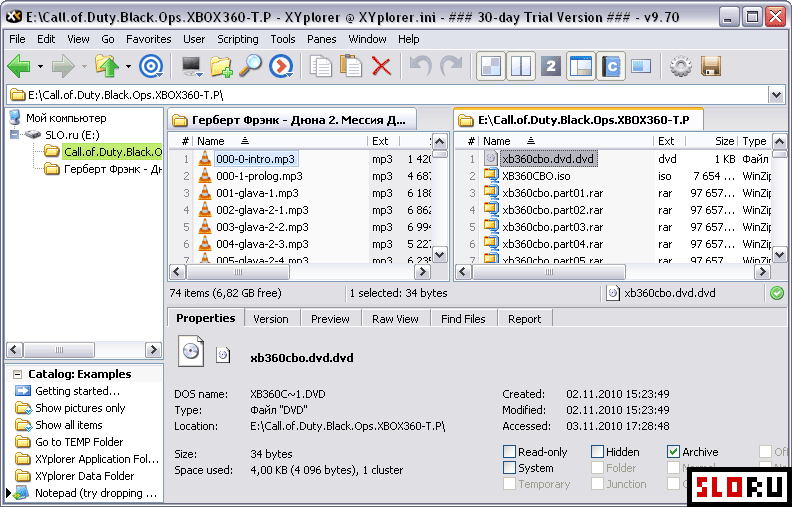The width and height of the screenshot is (792, 507).
Task: Click the Redo arrow icon
Action: pos(451,66)
